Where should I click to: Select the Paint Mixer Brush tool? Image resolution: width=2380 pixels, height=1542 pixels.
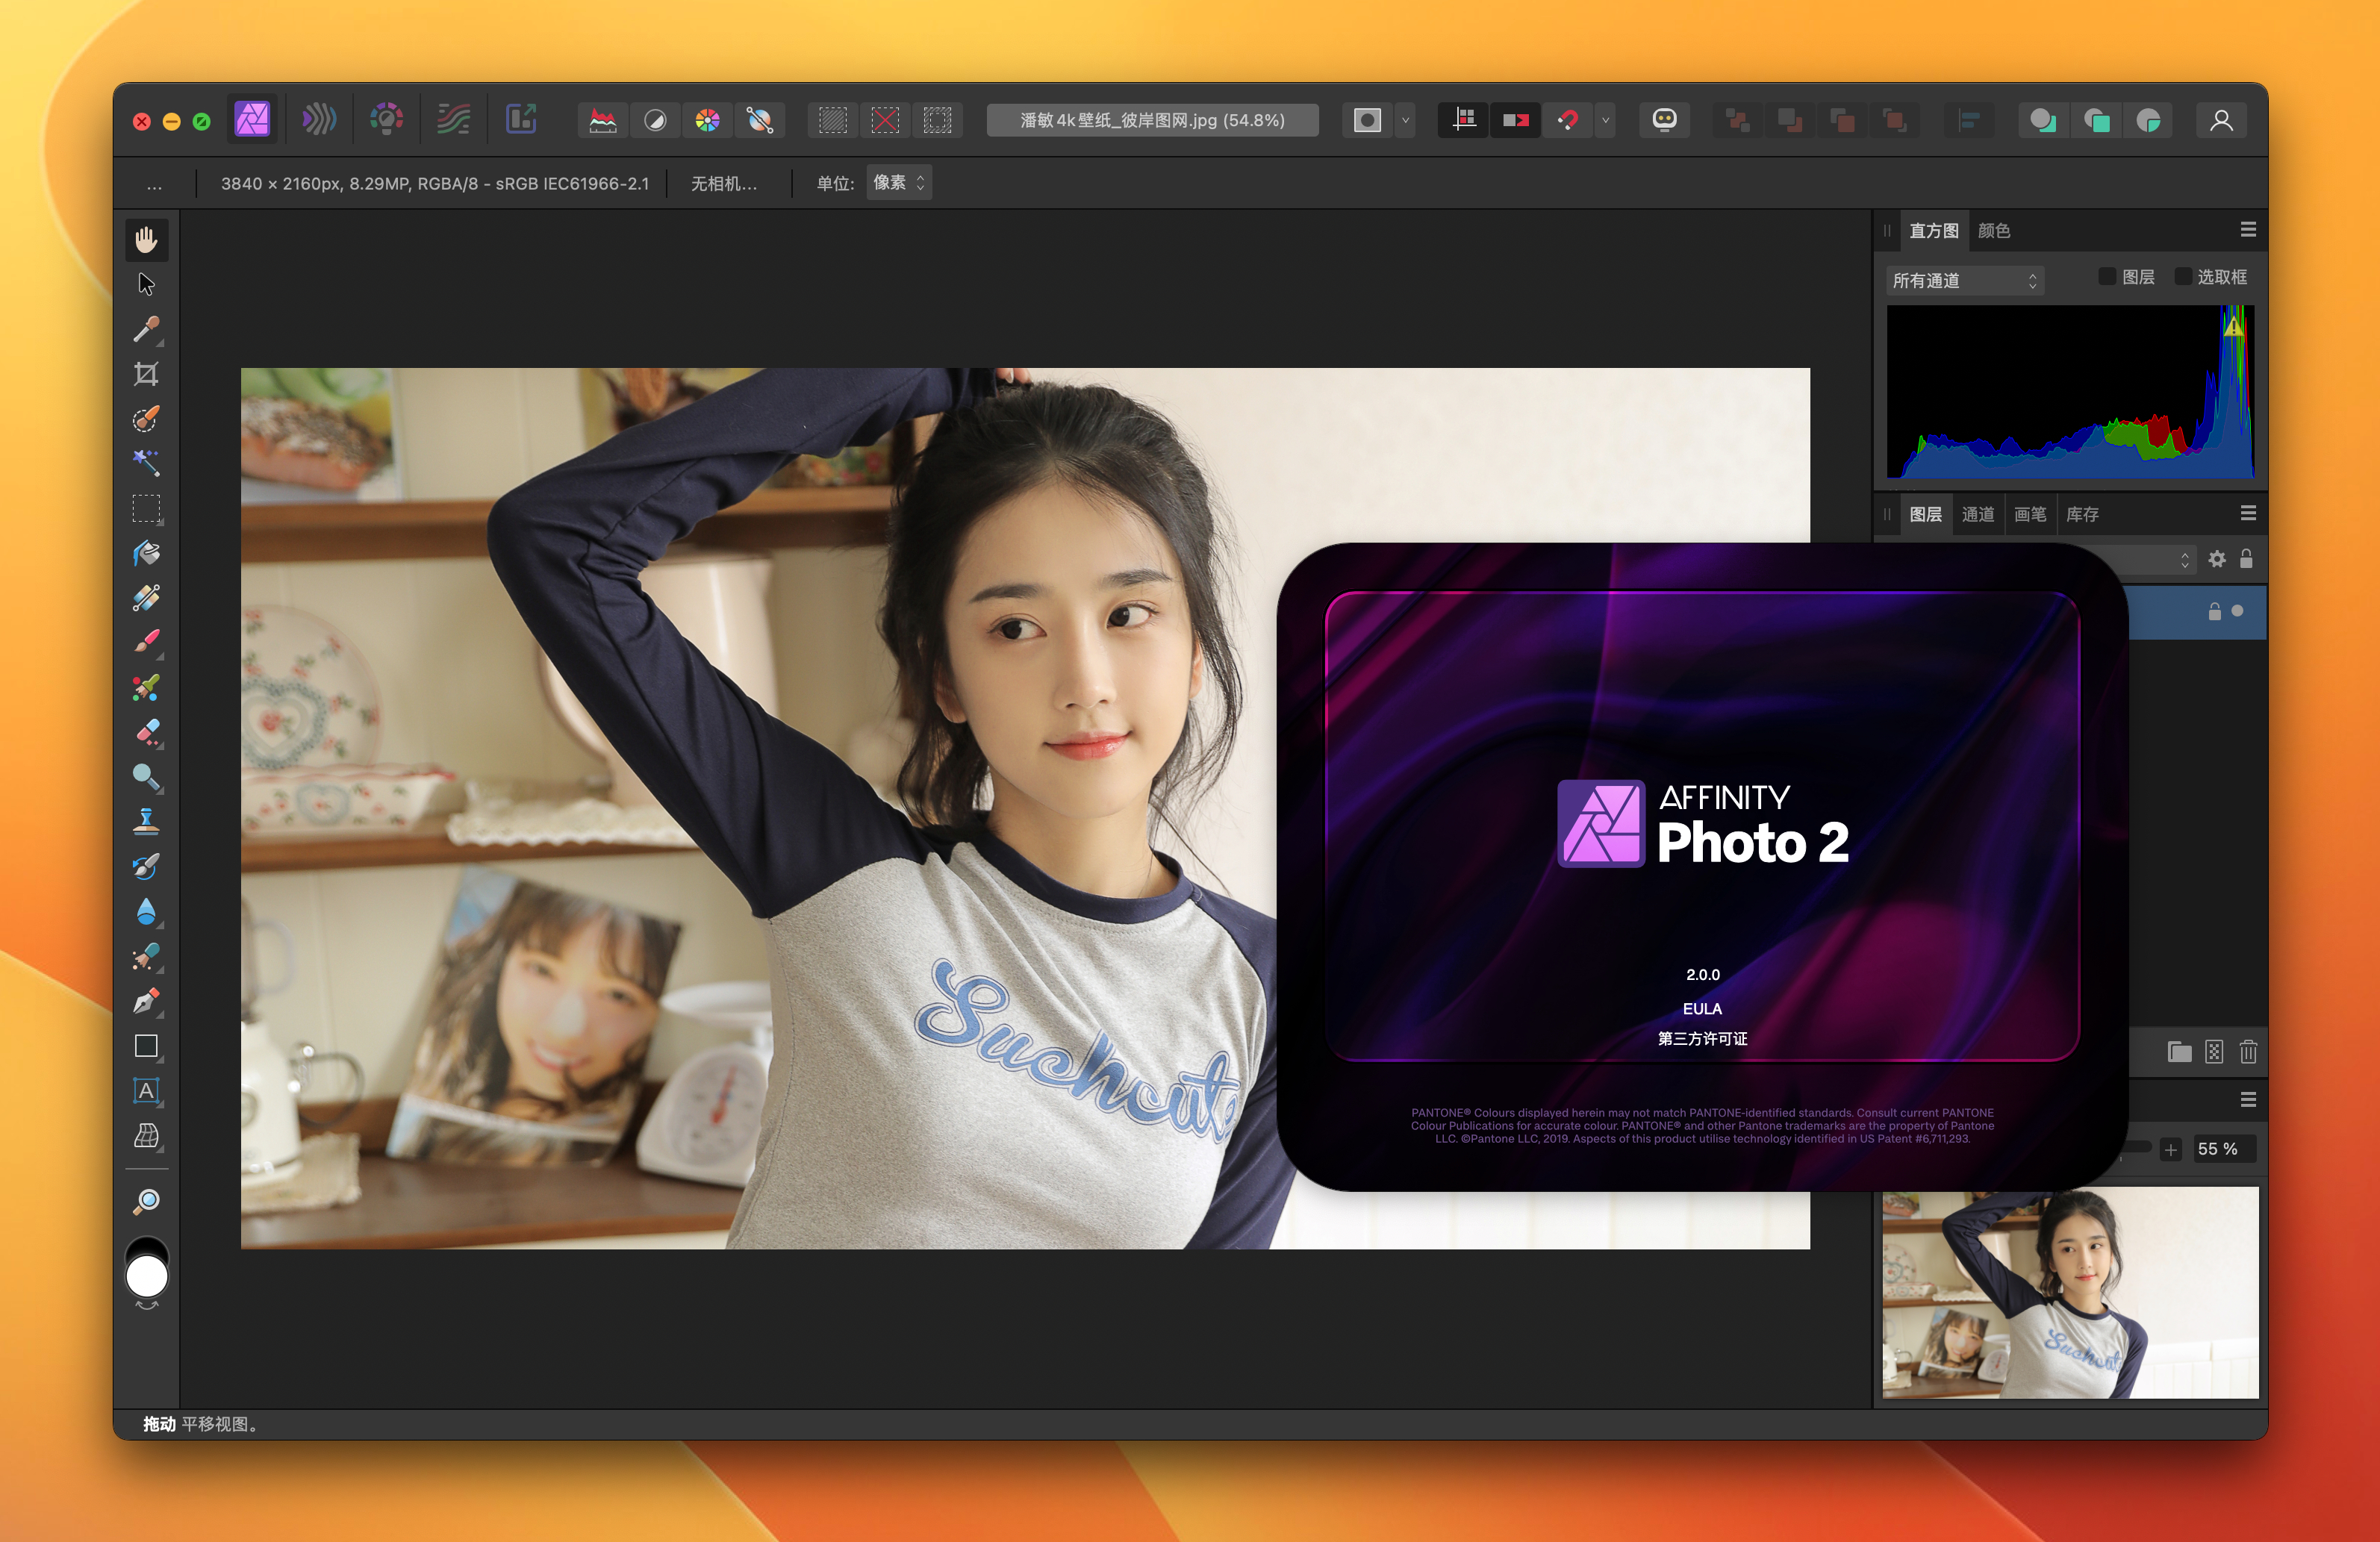[146, 687]
